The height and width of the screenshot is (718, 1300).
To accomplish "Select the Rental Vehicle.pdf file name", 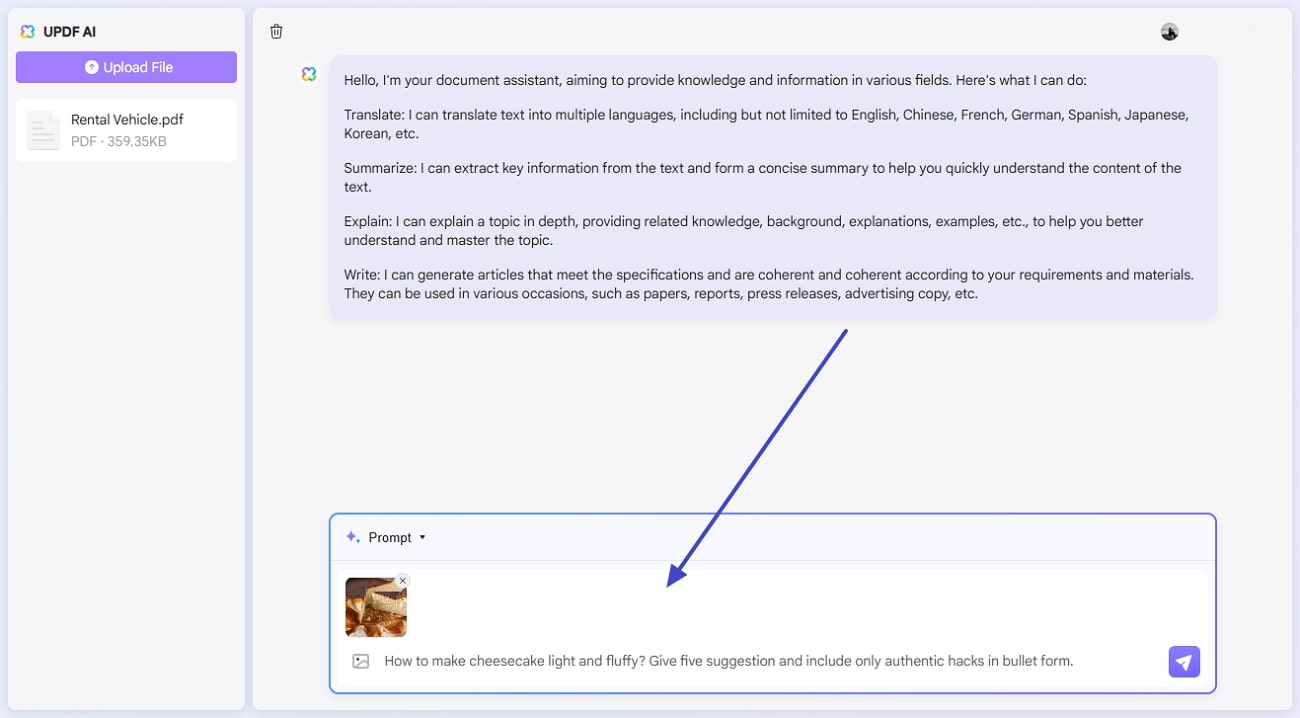I will (127, 119).
